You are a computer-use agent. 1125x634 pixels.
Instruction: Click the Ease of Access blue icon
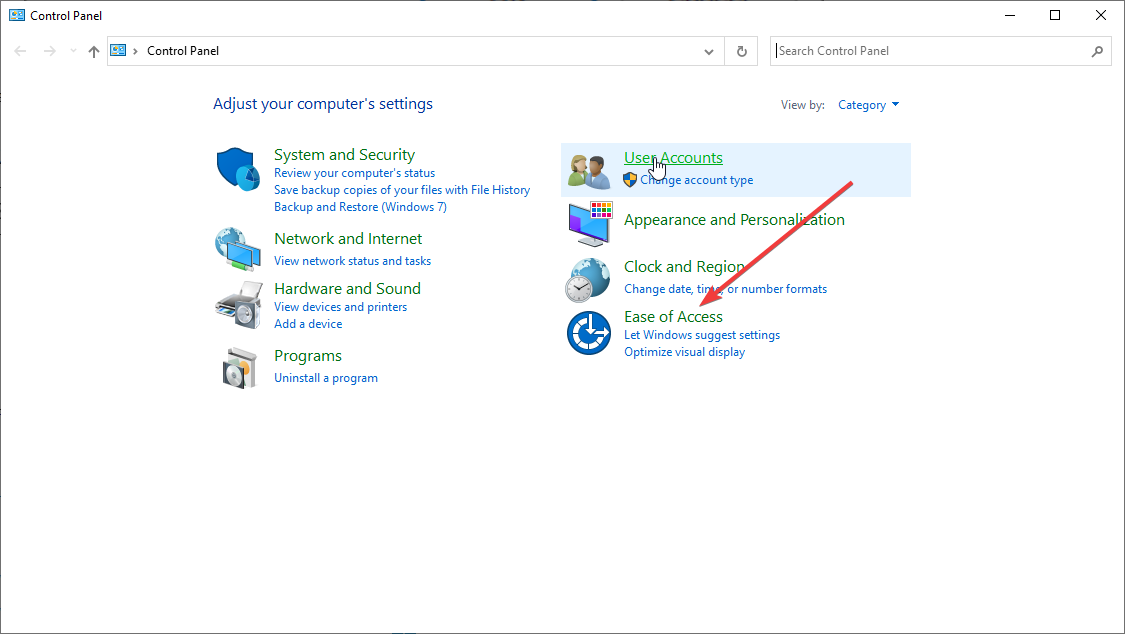[x=588, y=334]
